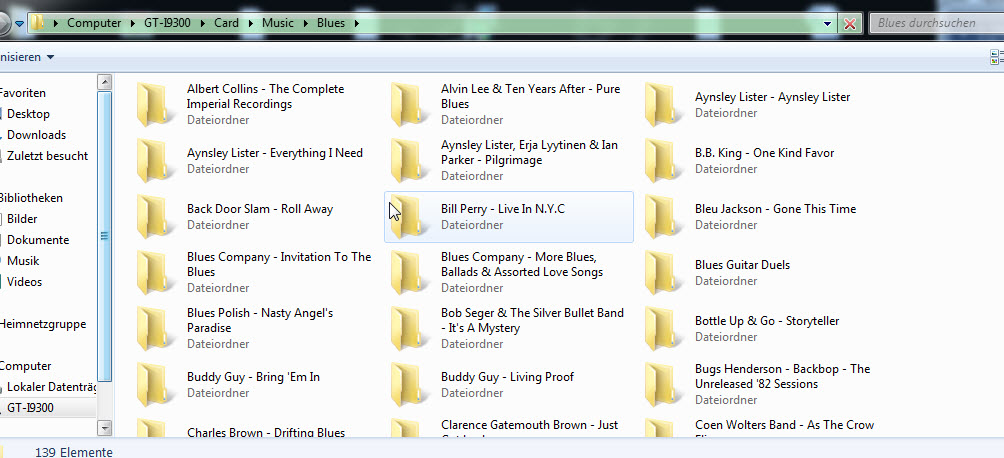Open Desktop in the navigation pane
The width and height of the screenshot is (1004, 458).
(x=28, y=114)
